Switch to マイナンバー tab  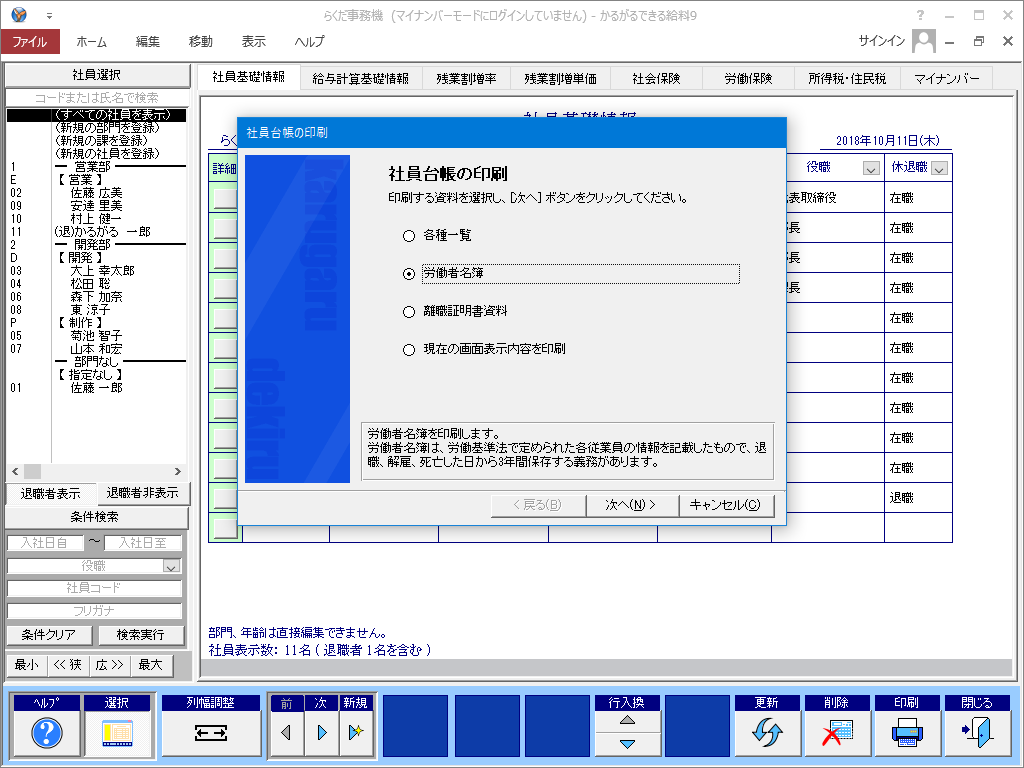pyautogui.click(x=947, y=78)
